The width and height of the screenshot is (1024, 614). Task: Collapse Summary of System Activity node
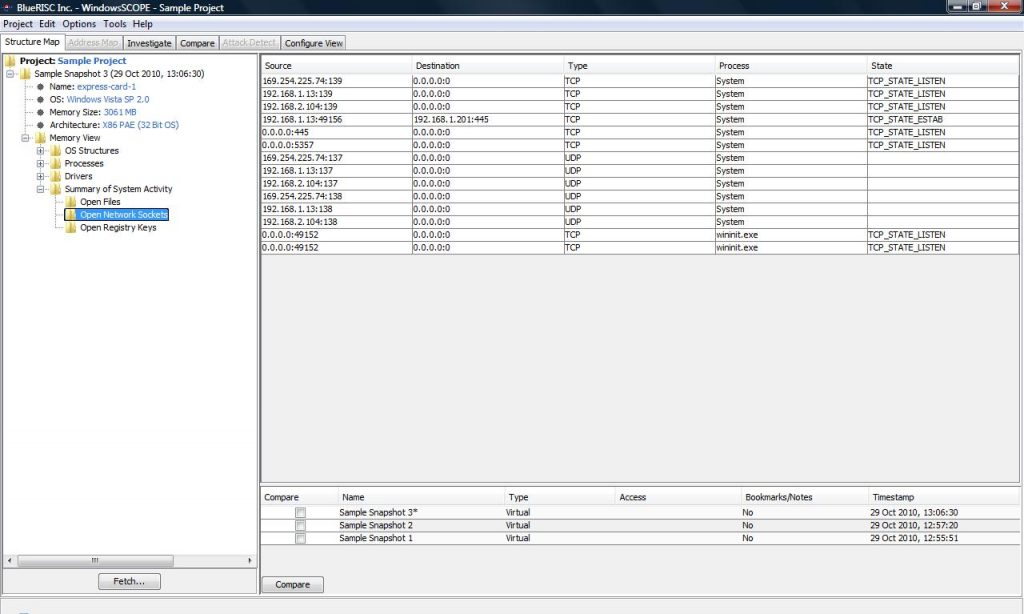[40, 189]
